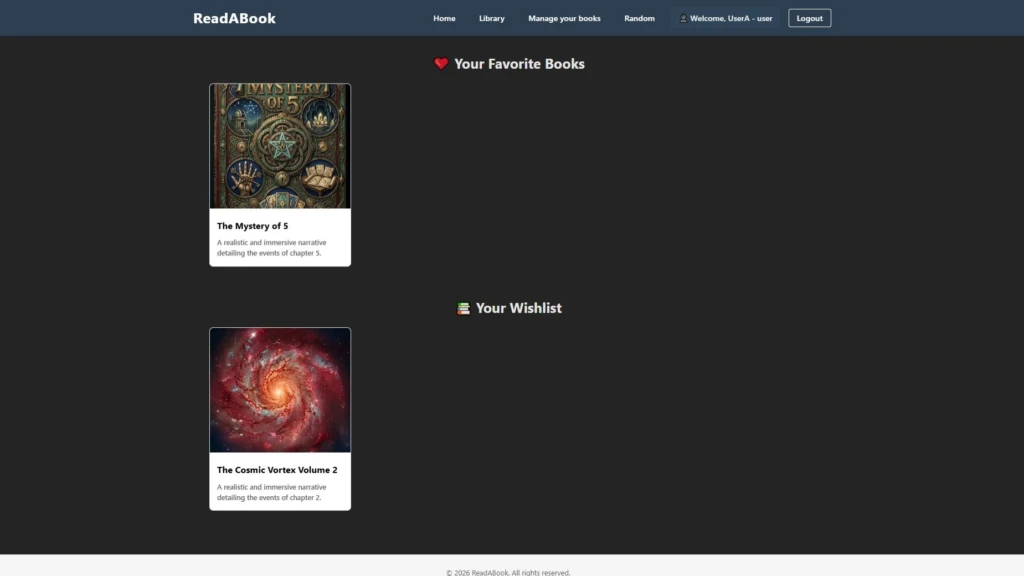This screenshot has height=576, width=1024.
Task: Navigate to the Home menu item
Action: click(444, 17)
